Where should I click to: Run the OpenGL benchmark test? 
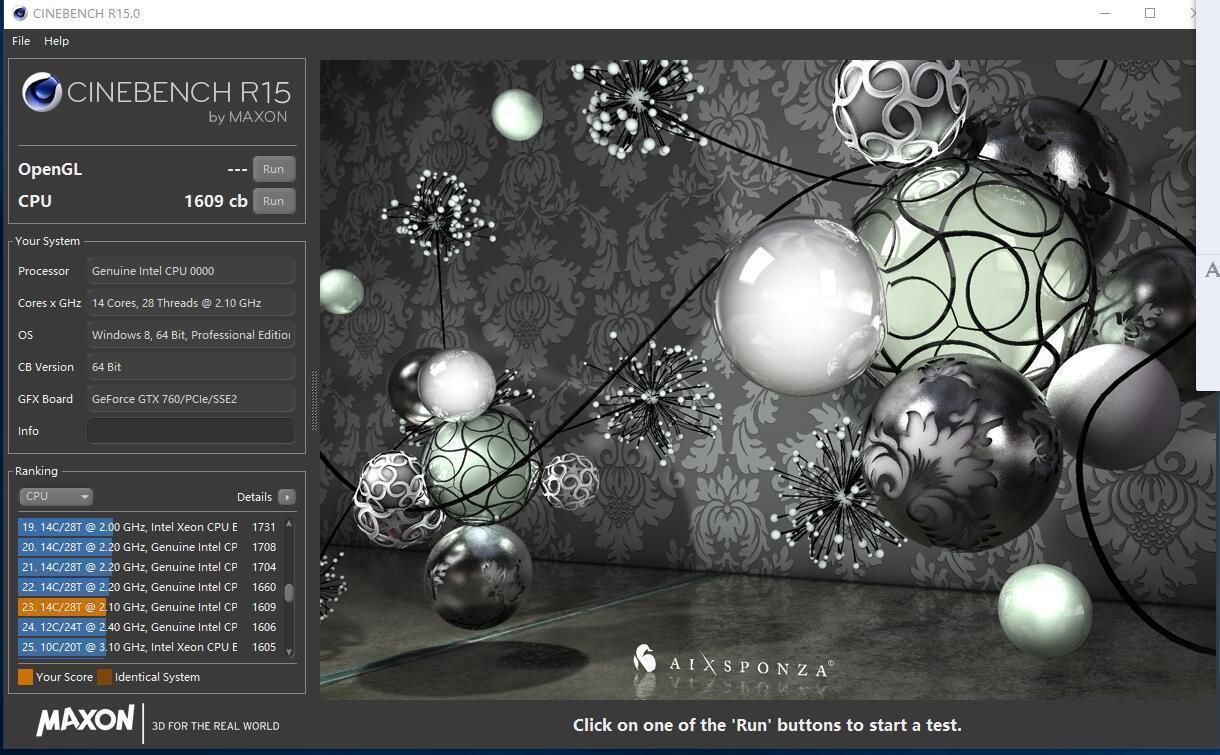(x=274, y=169)
